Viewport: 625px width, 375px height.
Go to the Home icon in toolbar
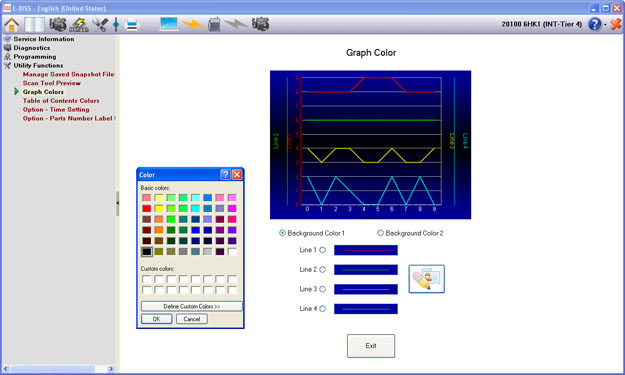[12, 25]
